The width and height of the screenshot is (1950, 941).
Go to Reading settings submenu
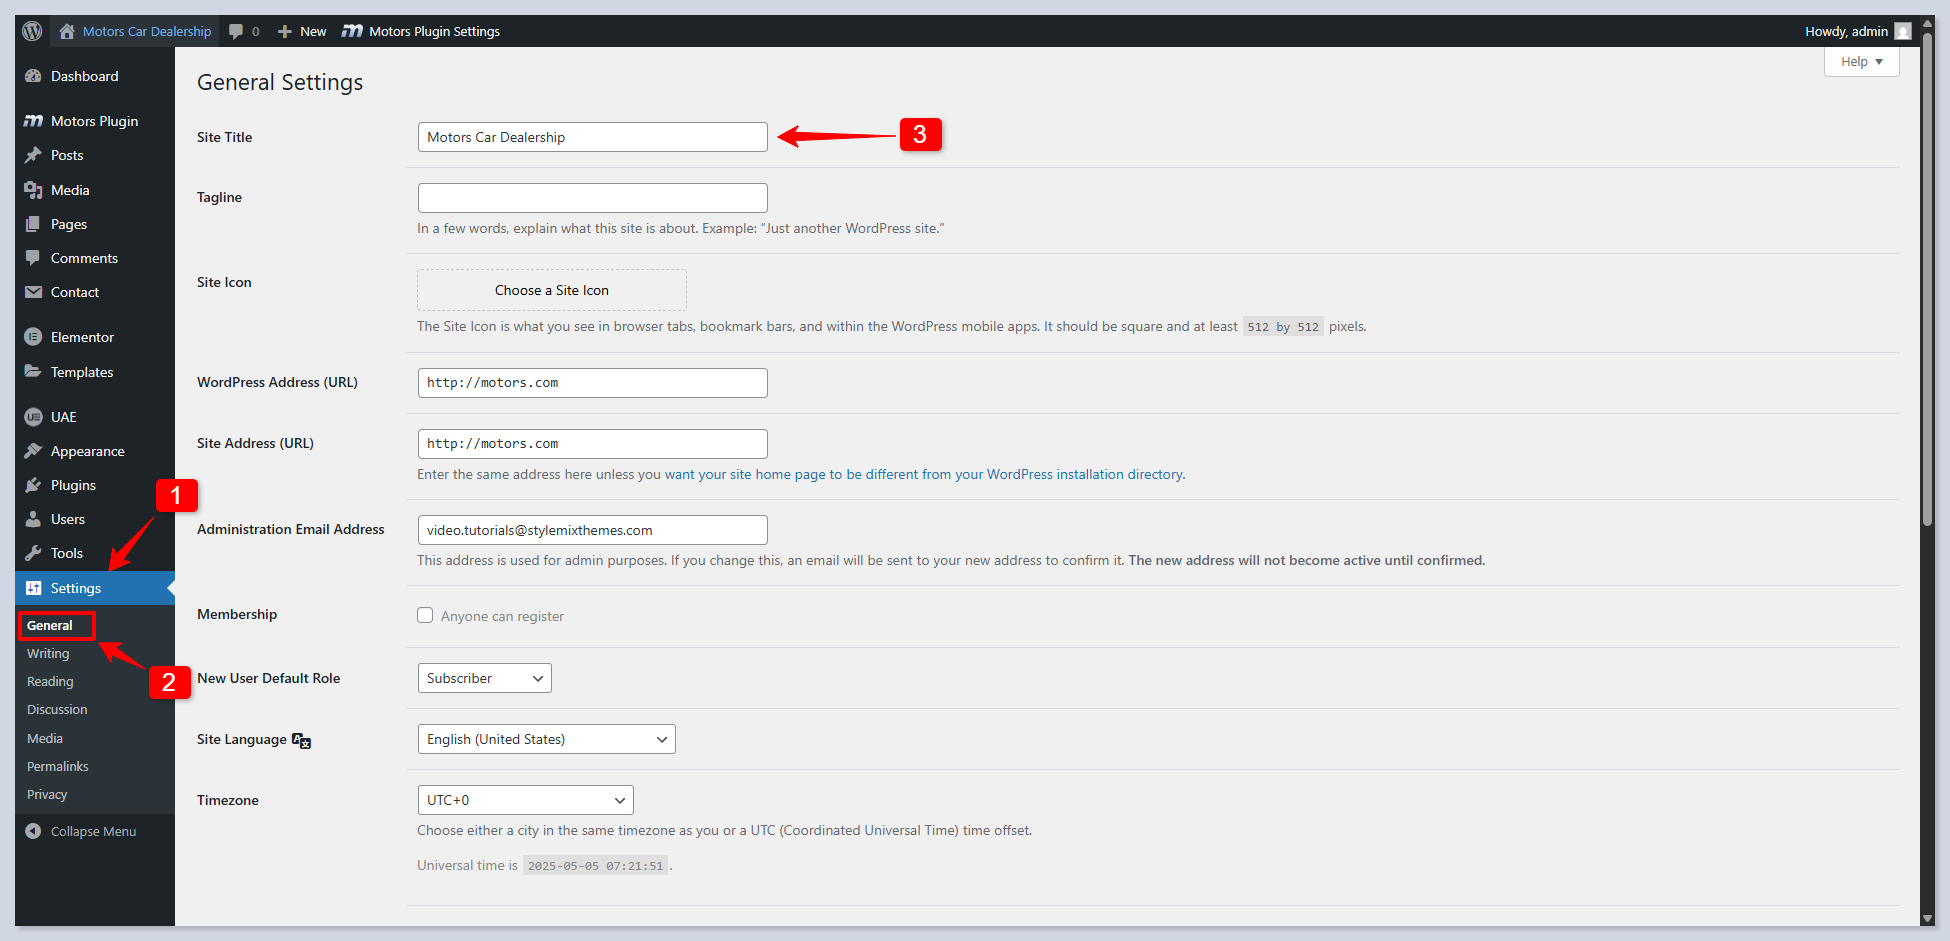50,681
